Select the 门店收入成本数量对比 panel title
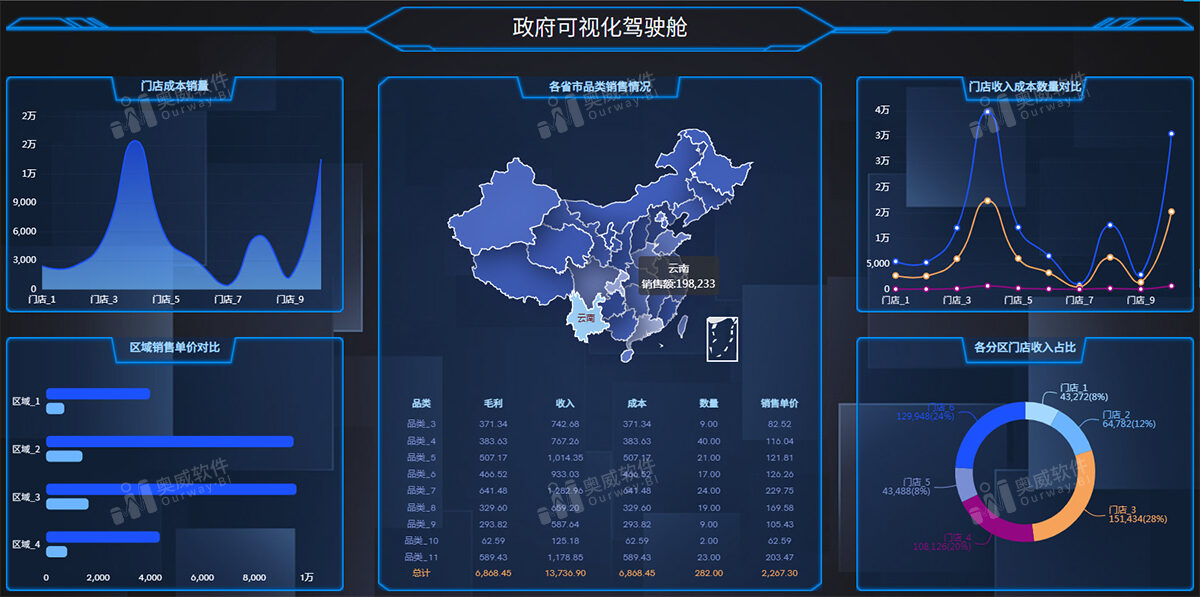Screen dimensions: 1200x597 pyautogui.click(x=1024, y=86)
